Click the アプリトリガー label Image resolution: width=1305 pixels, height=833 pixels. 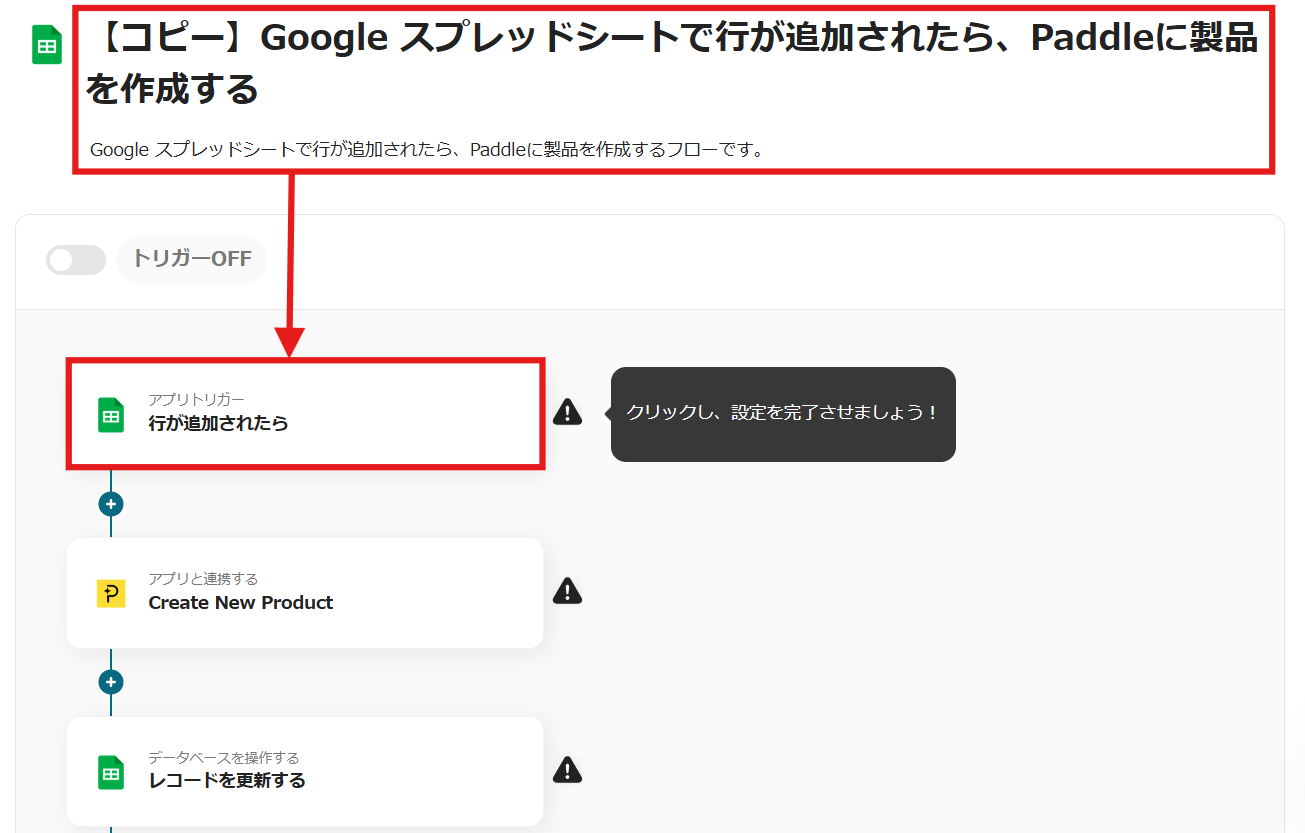click(197, 400)
